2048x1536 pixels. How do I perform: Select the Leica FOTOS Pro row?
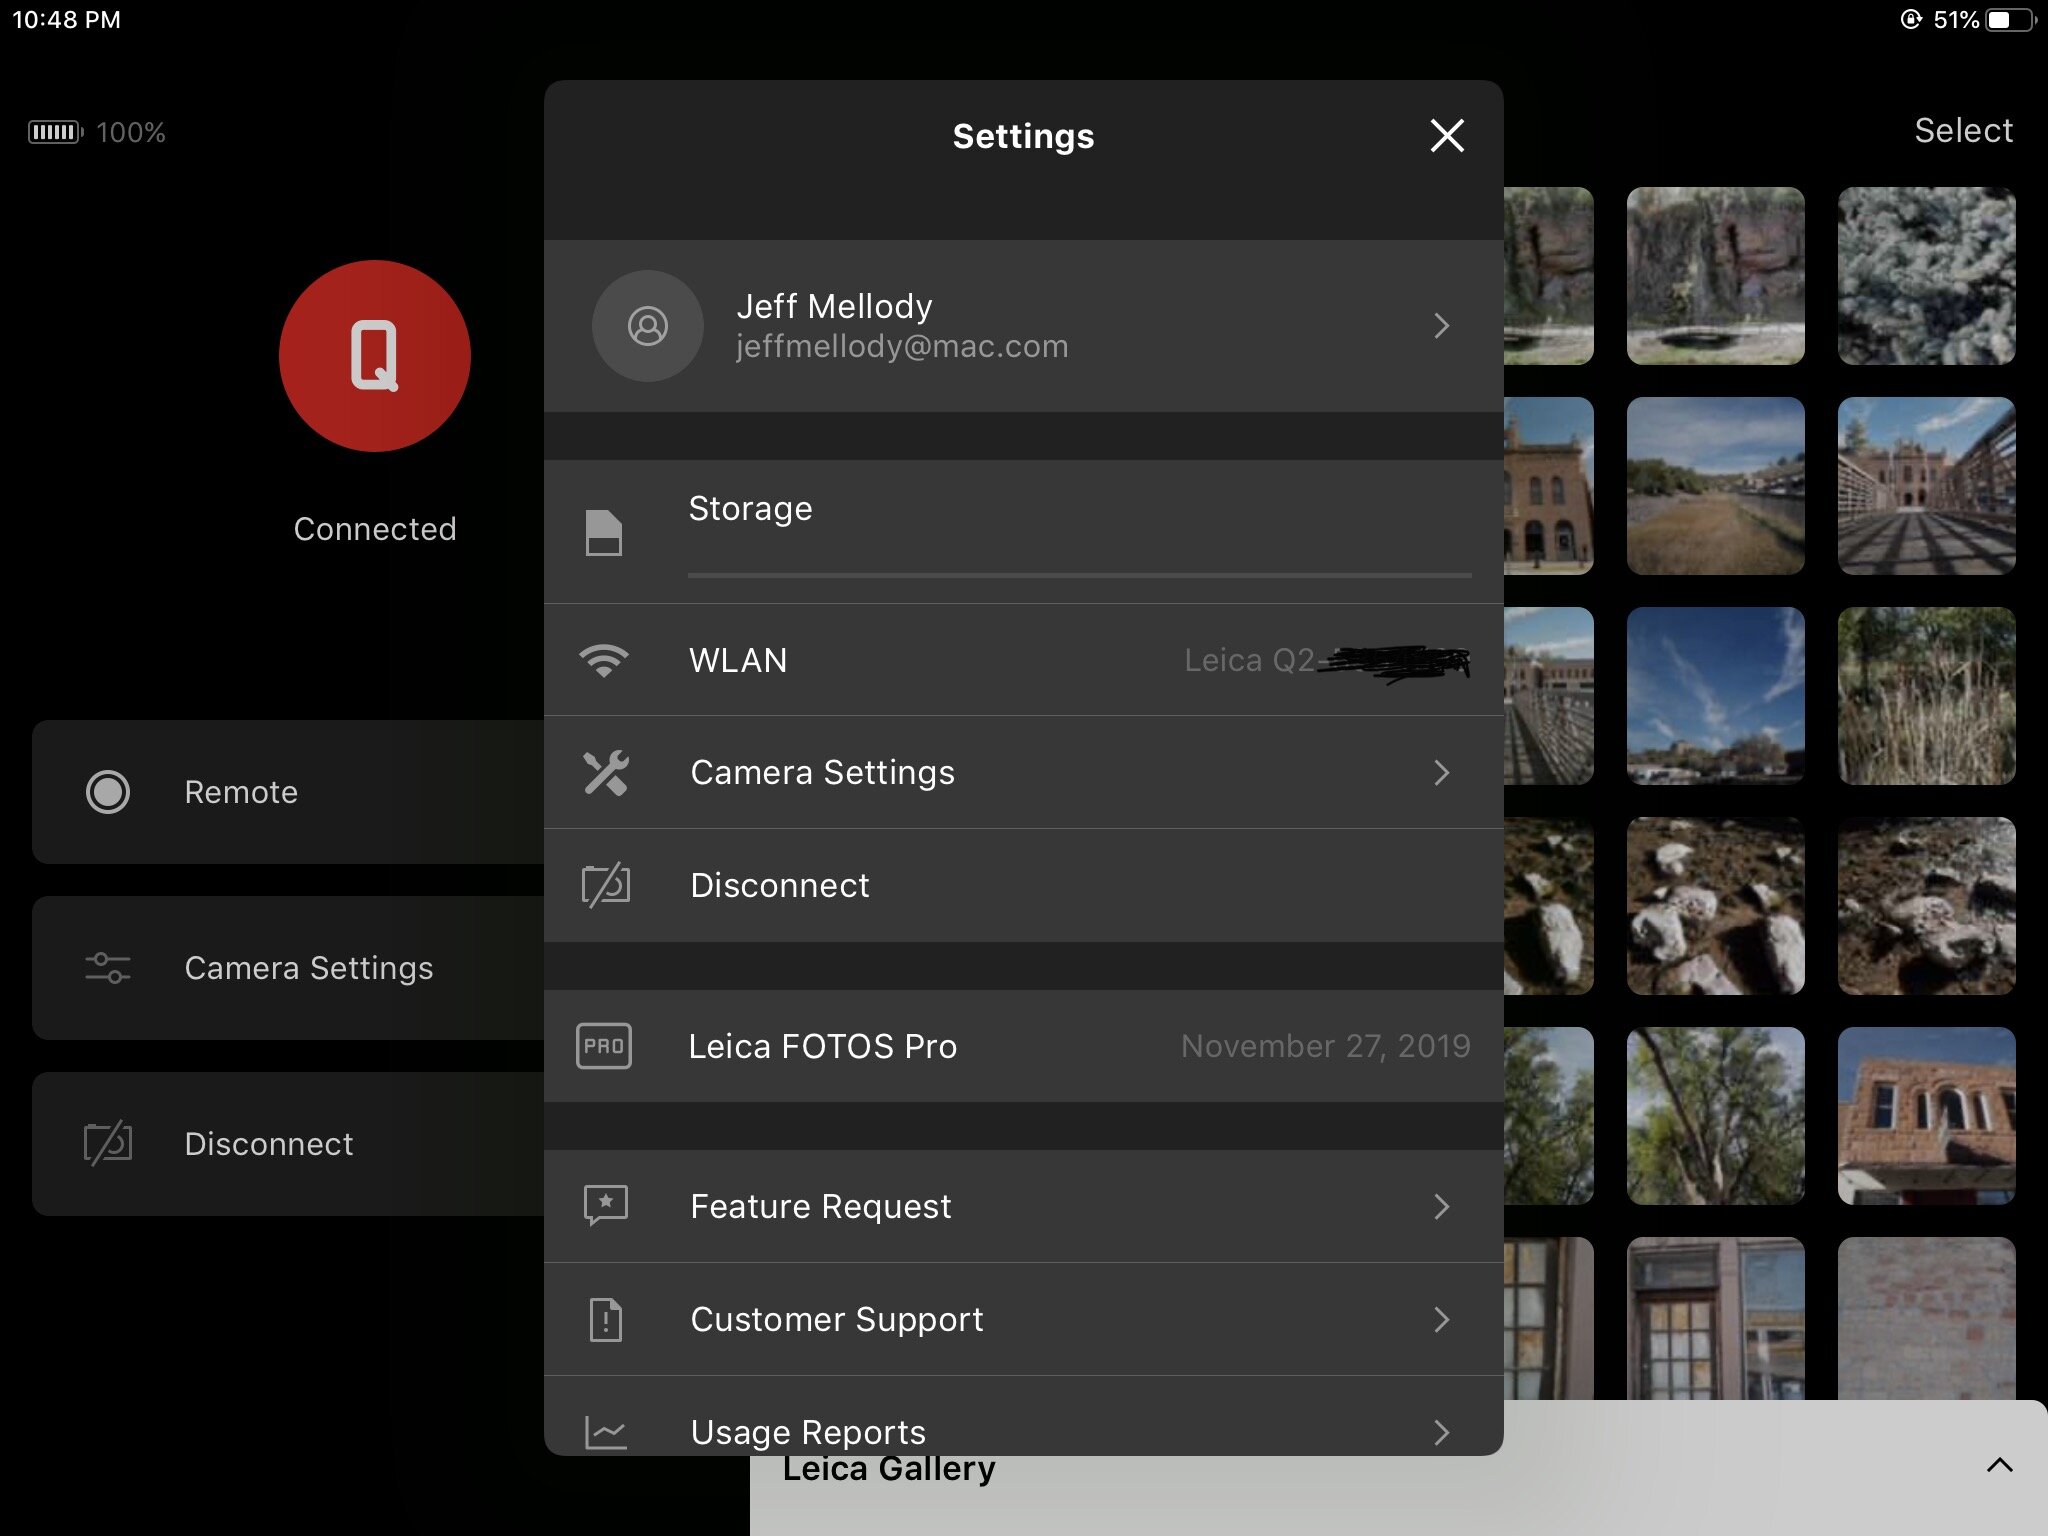click(x=1024, y=1046)
